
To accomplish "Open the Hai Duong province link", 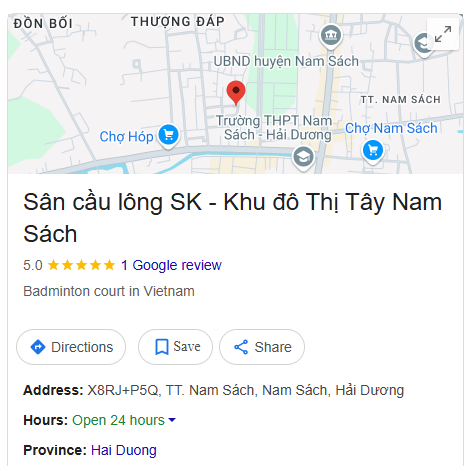I will tap(124, 450).
